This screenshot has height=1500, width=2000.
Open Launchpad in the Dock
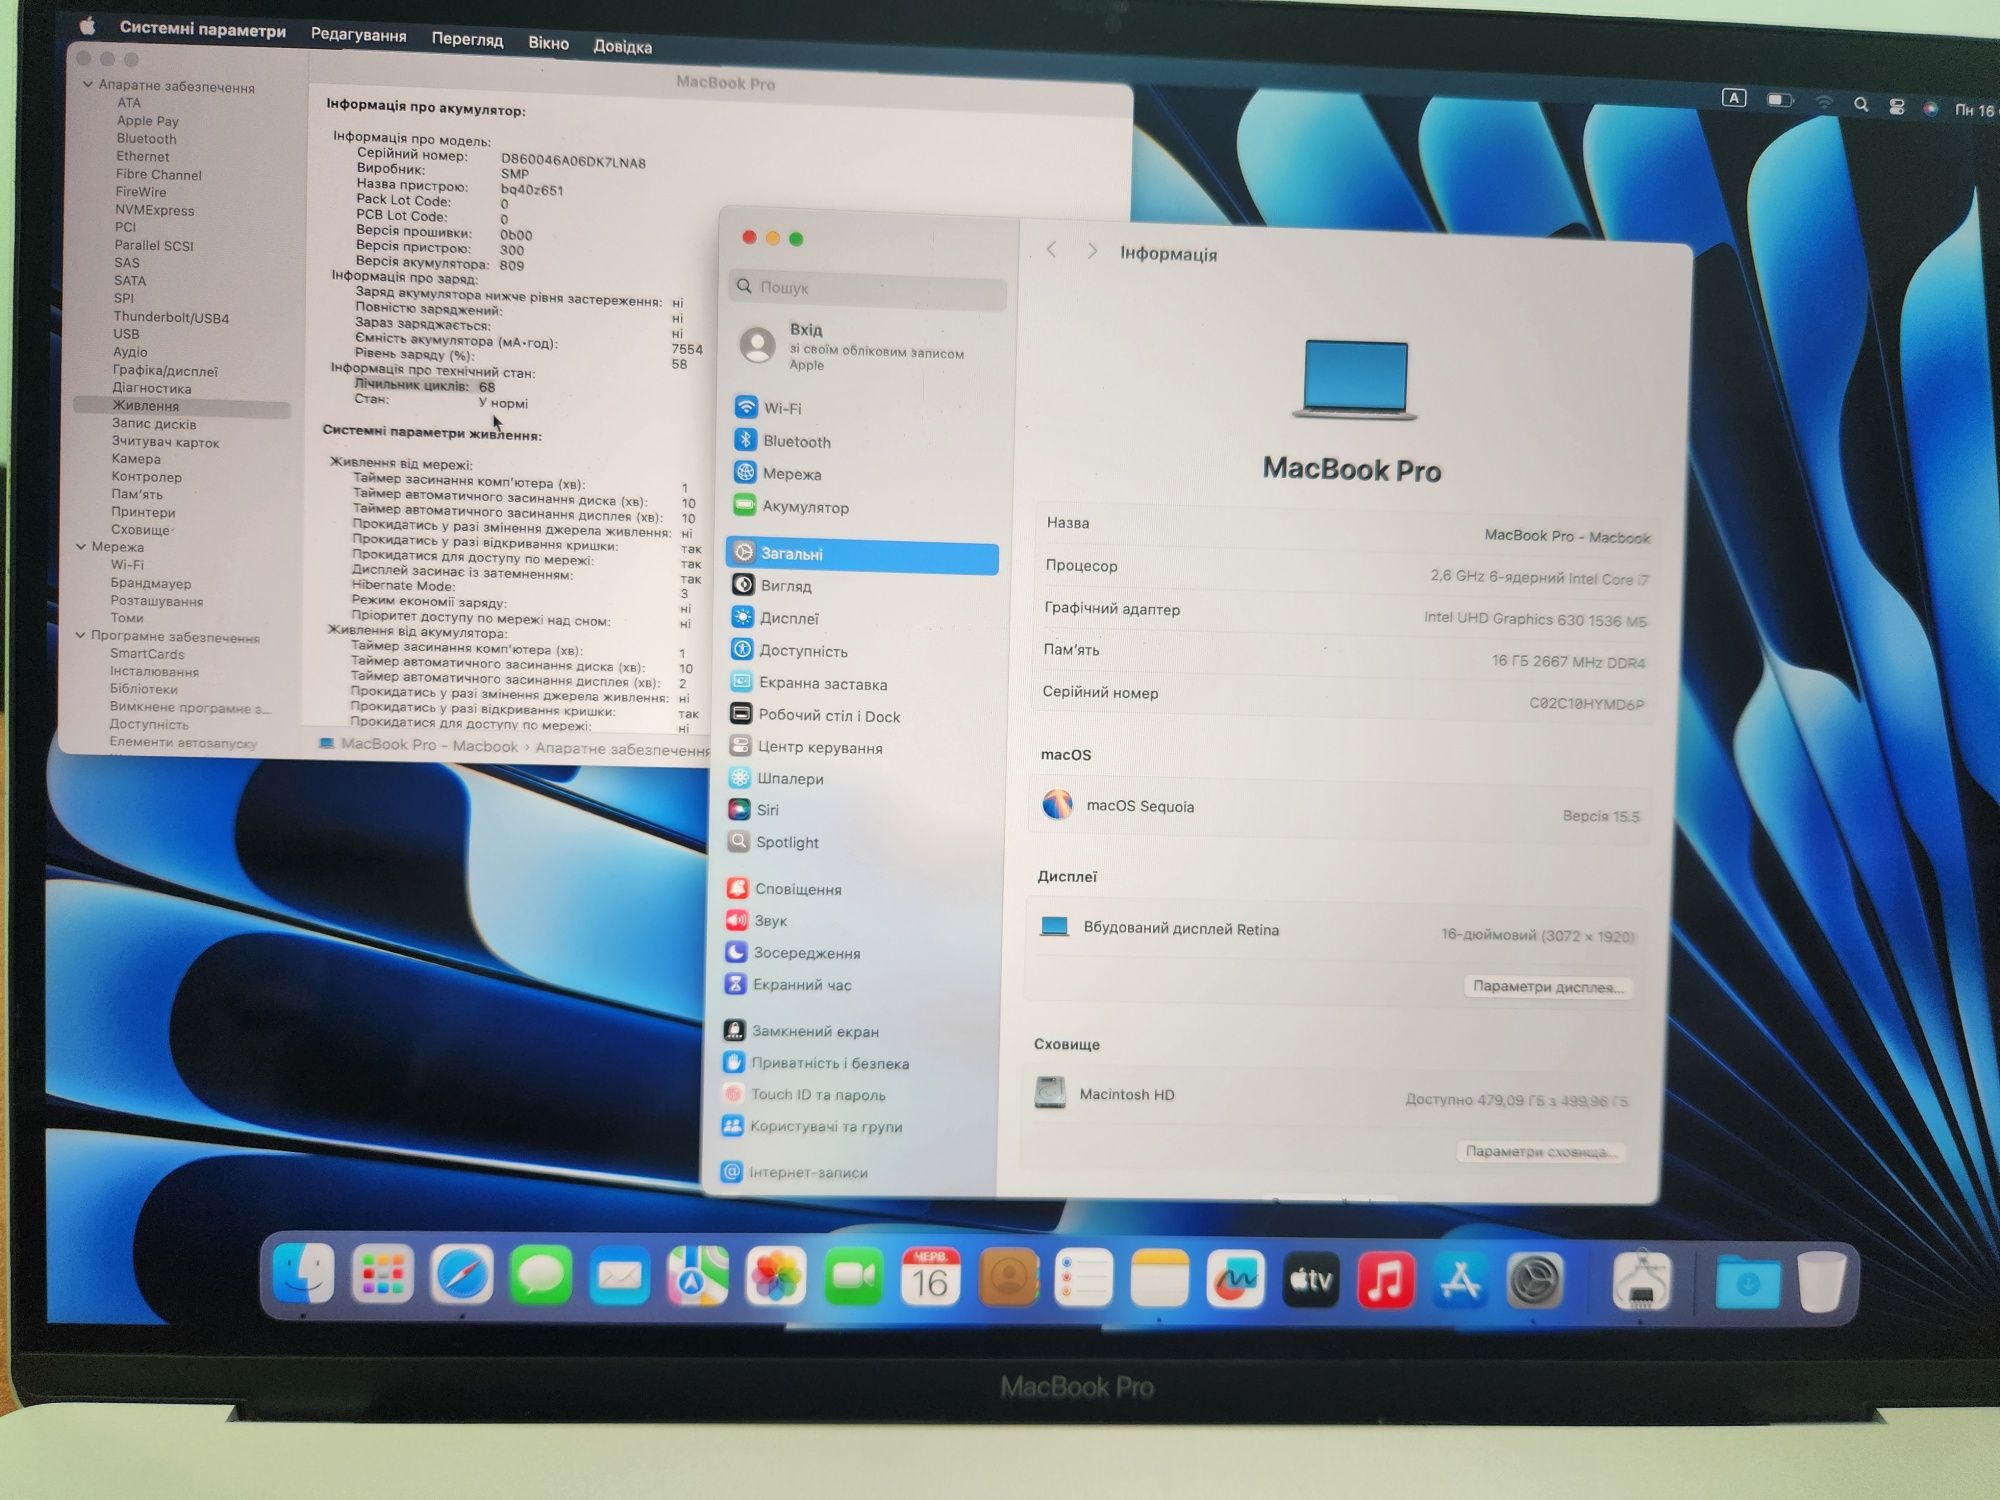point(382,1275)
